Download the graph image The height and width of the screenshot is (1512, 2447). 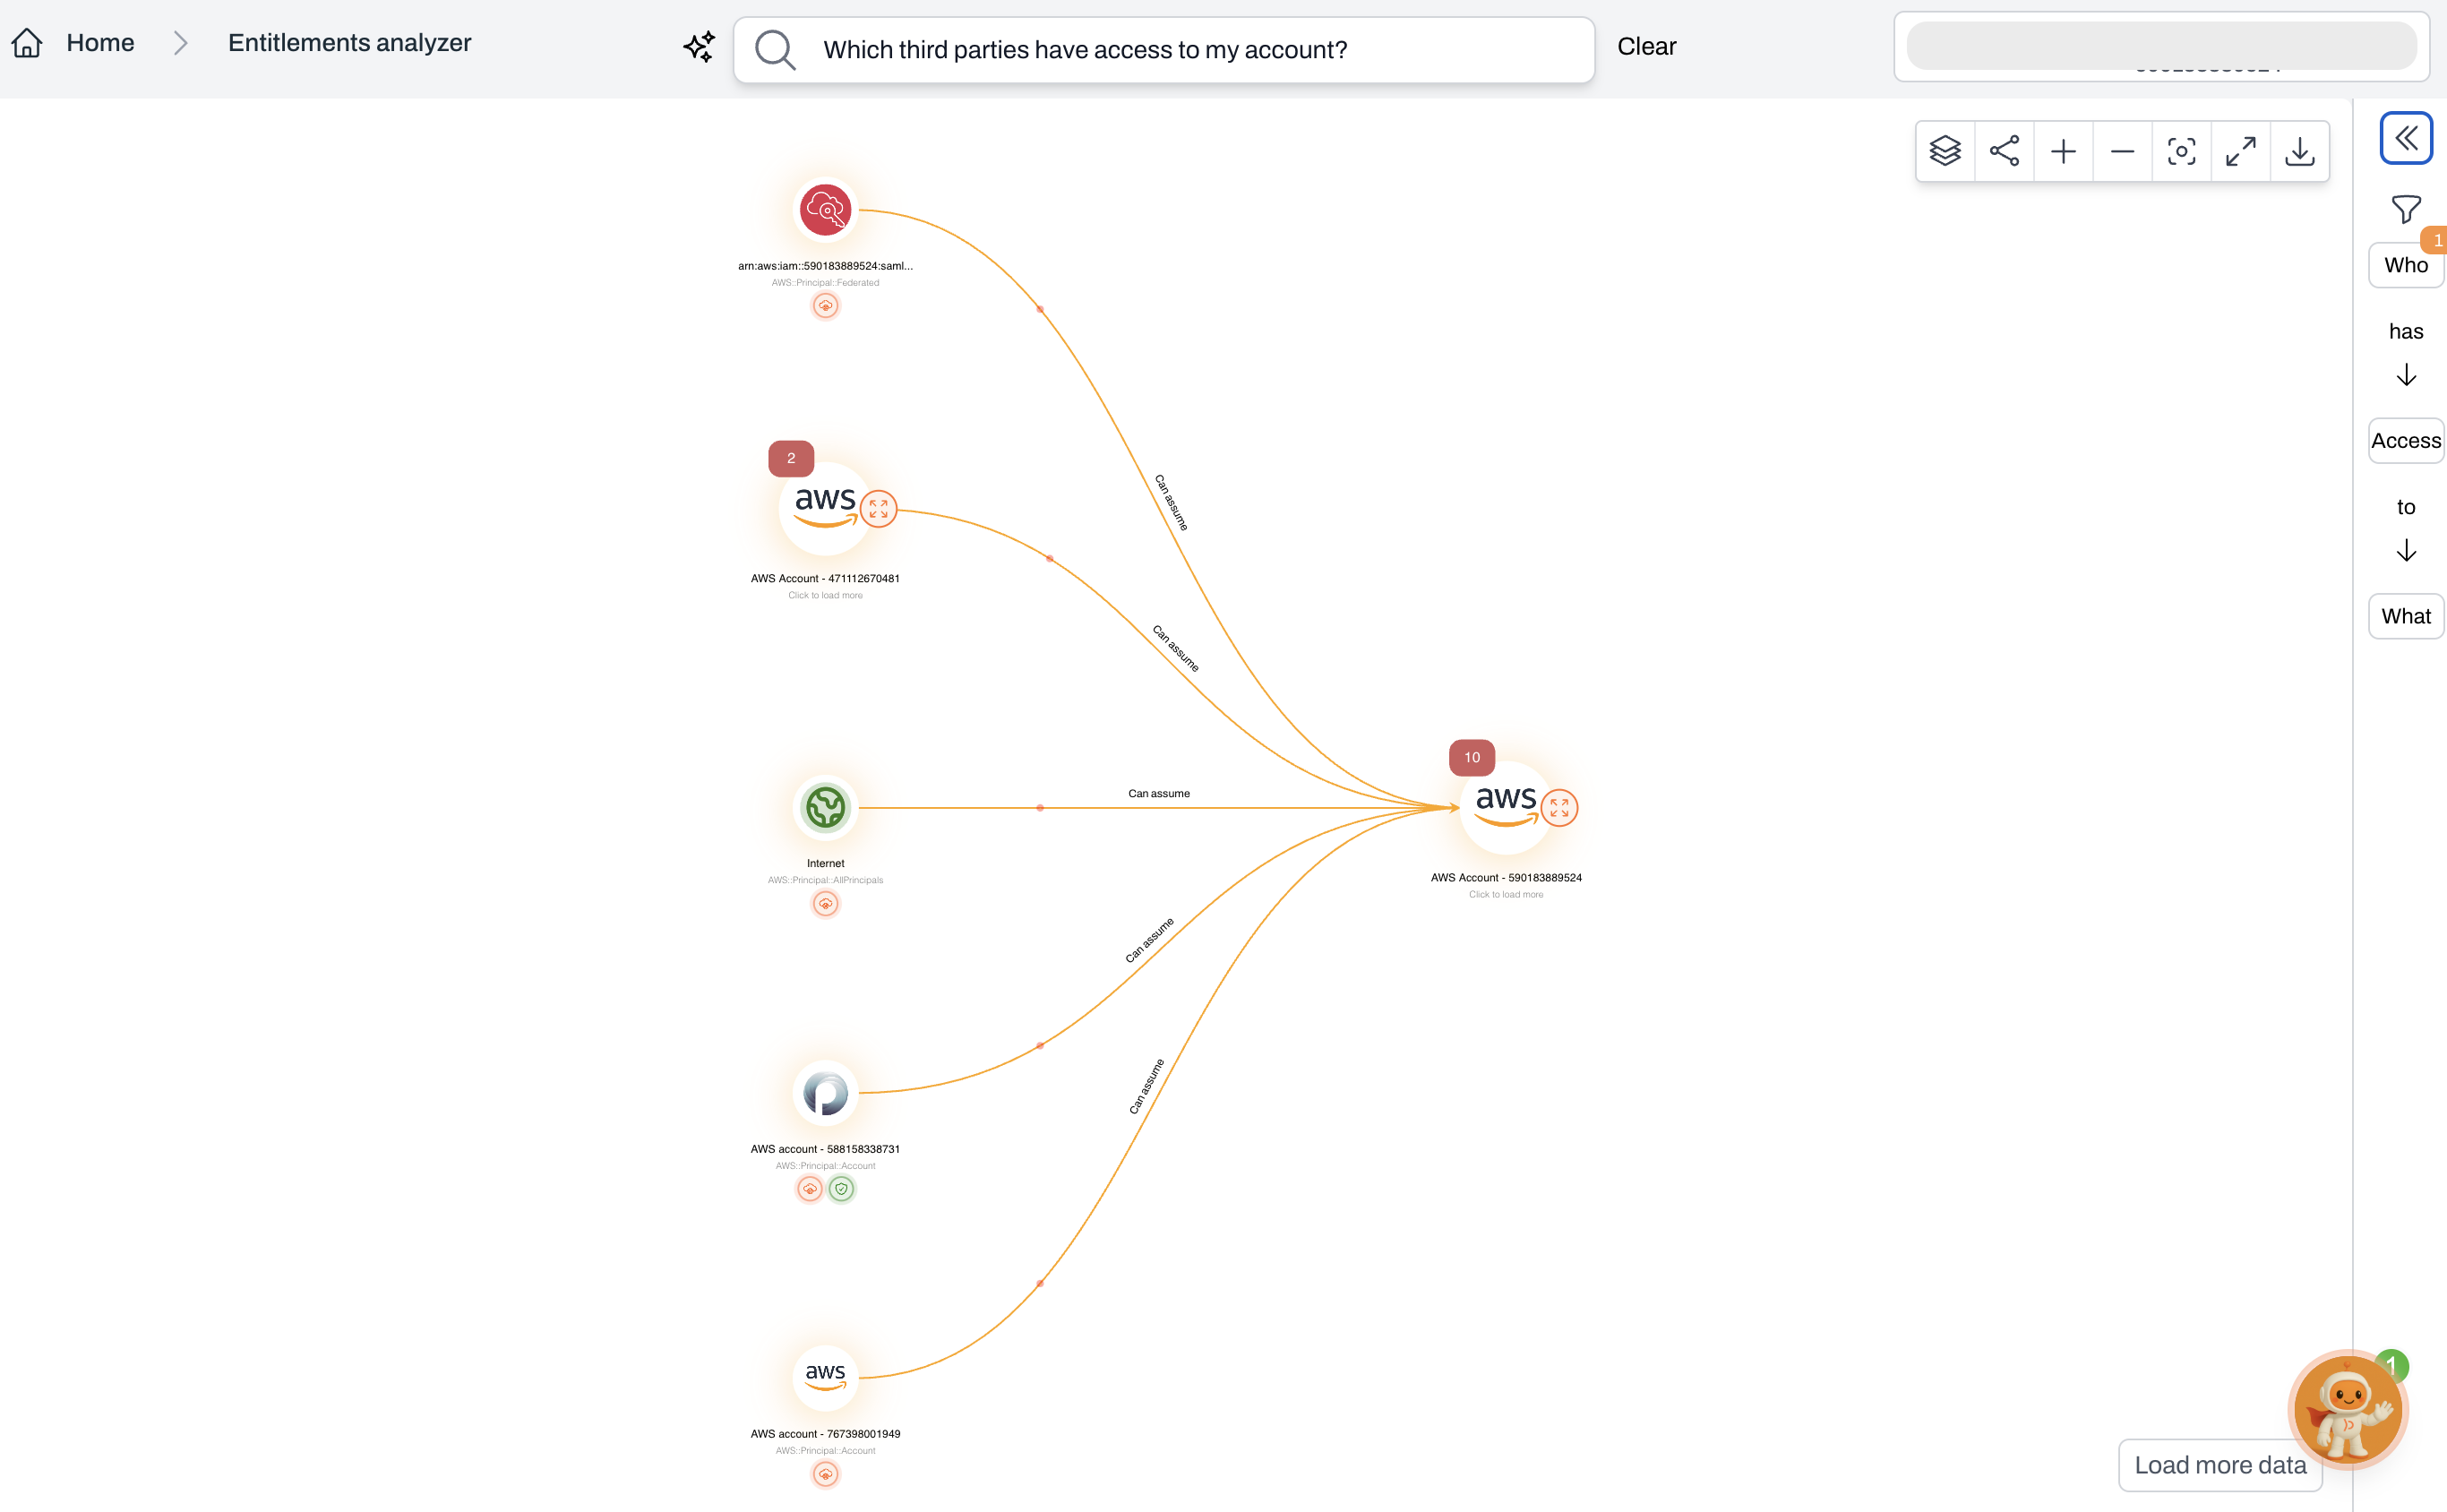tap(2299, 151)
